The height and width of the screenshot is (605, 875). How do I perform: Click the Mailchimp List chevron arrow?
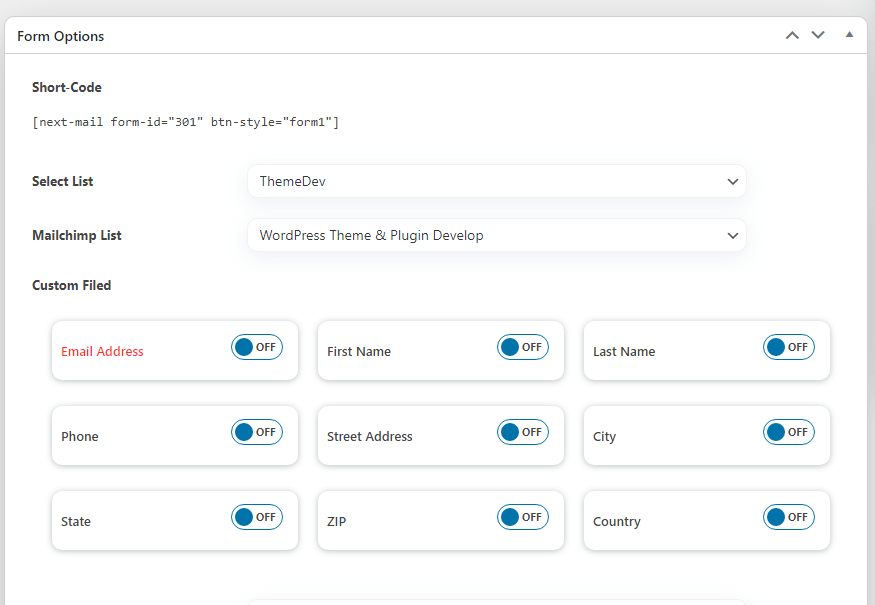733,236
